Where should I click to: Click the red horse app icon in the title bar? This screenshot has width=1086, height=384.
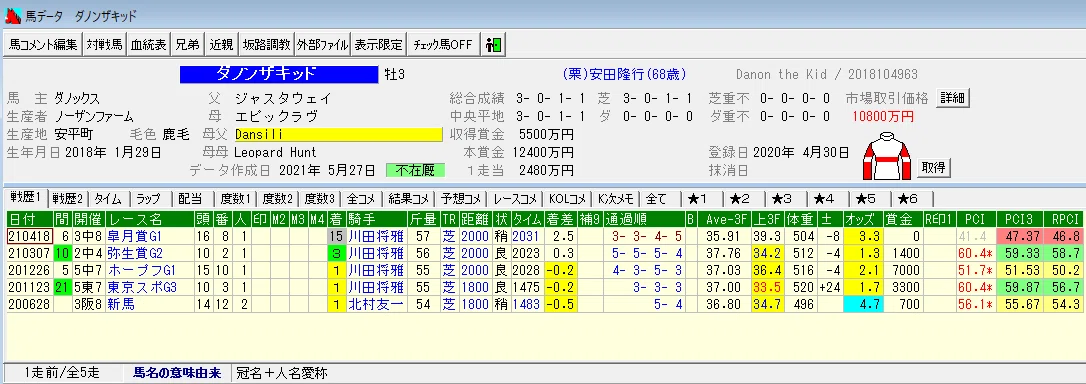click(12, 16)
